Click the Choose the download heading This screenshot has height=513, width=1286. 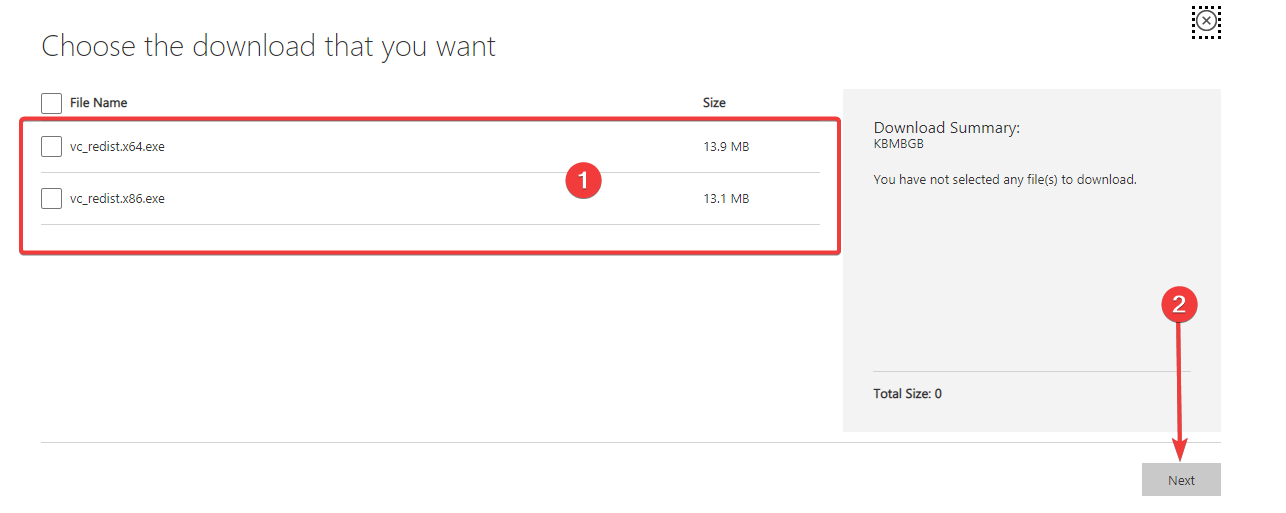tap(268, 46)
